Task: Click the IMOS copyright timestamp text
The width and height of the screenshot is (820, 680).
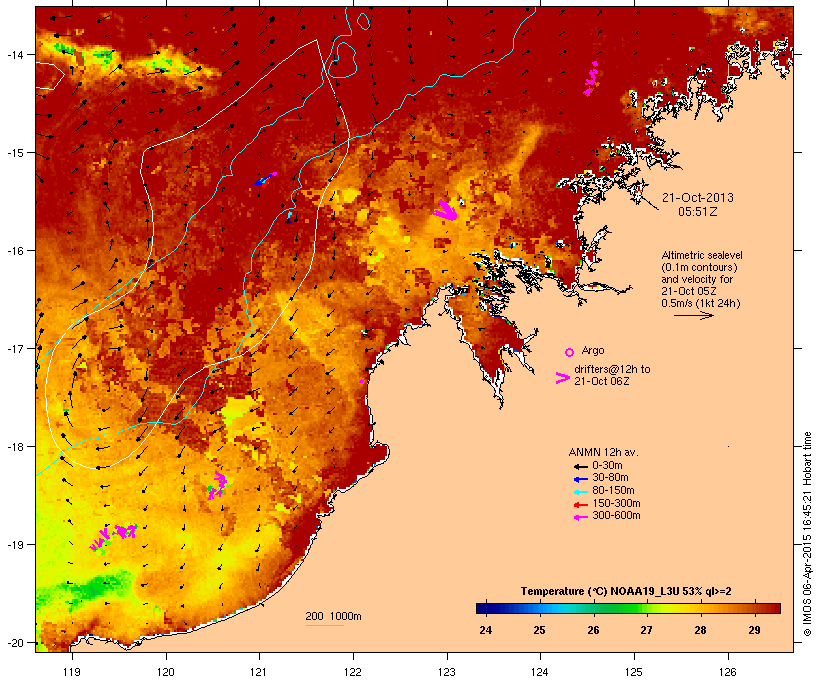Action: tap(807, 534)
